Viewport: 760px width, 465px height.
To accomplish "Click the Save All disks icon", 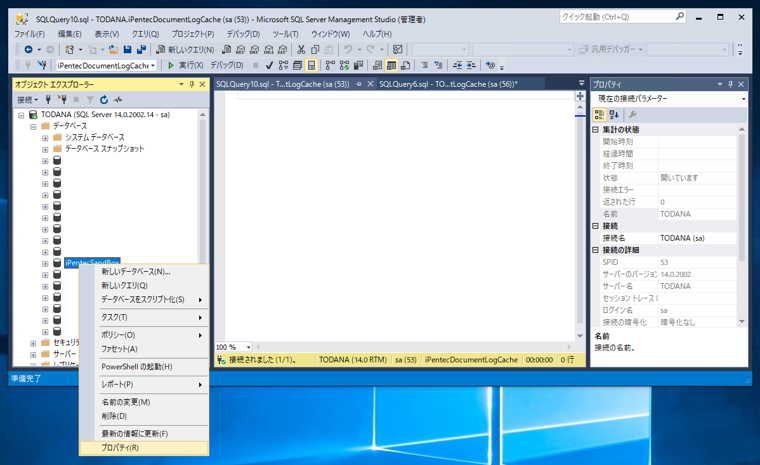I will [x=141, y=49].
